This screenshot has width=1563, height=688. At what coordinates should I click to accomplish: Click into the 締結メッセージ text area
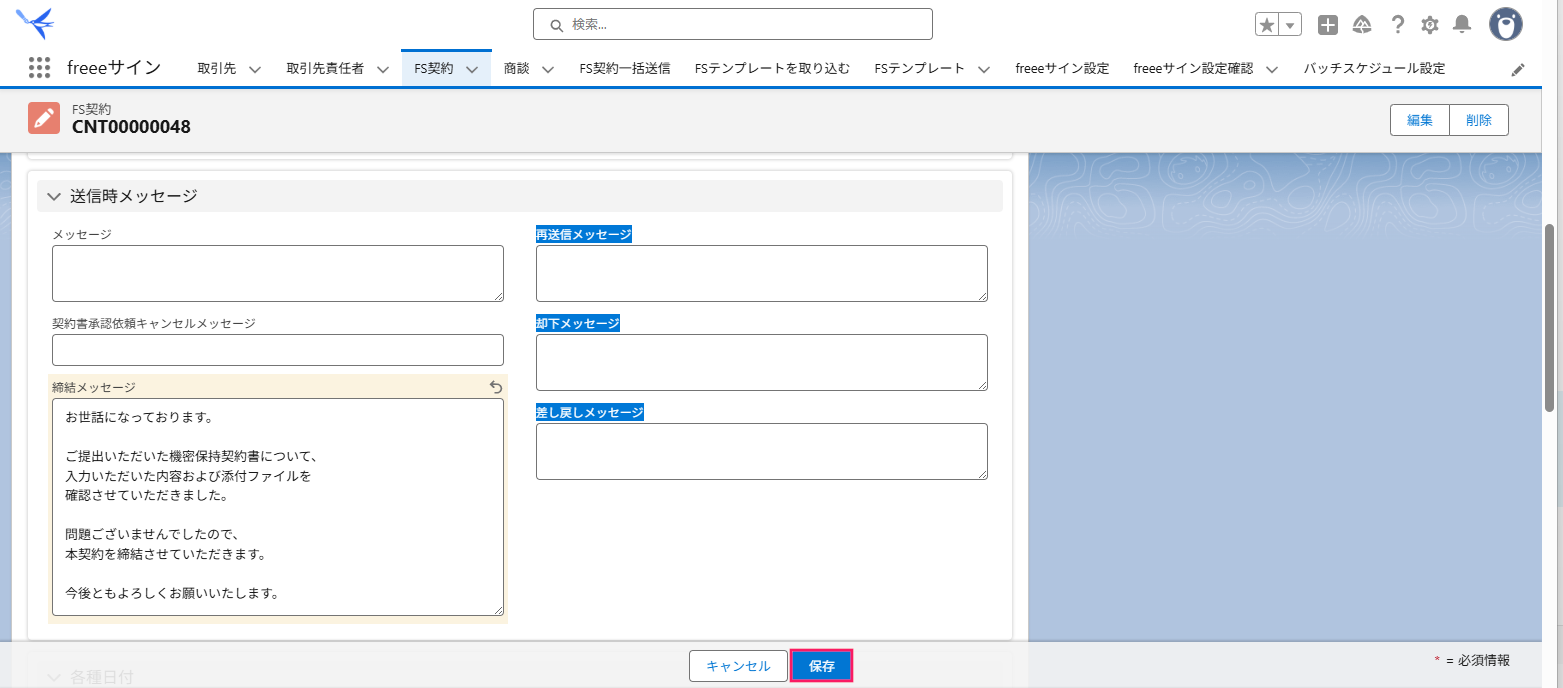pos(278,507)
